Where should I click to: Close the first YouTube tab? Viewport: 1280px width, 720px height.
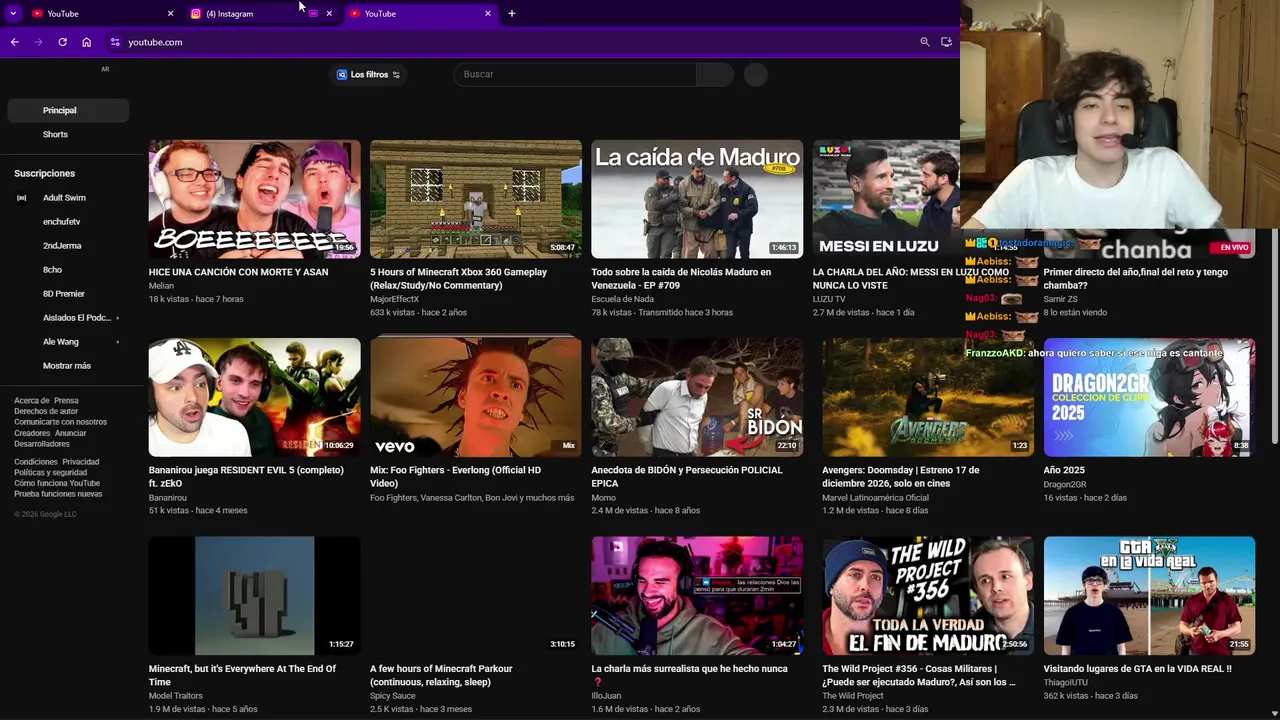tap(170, 13)
